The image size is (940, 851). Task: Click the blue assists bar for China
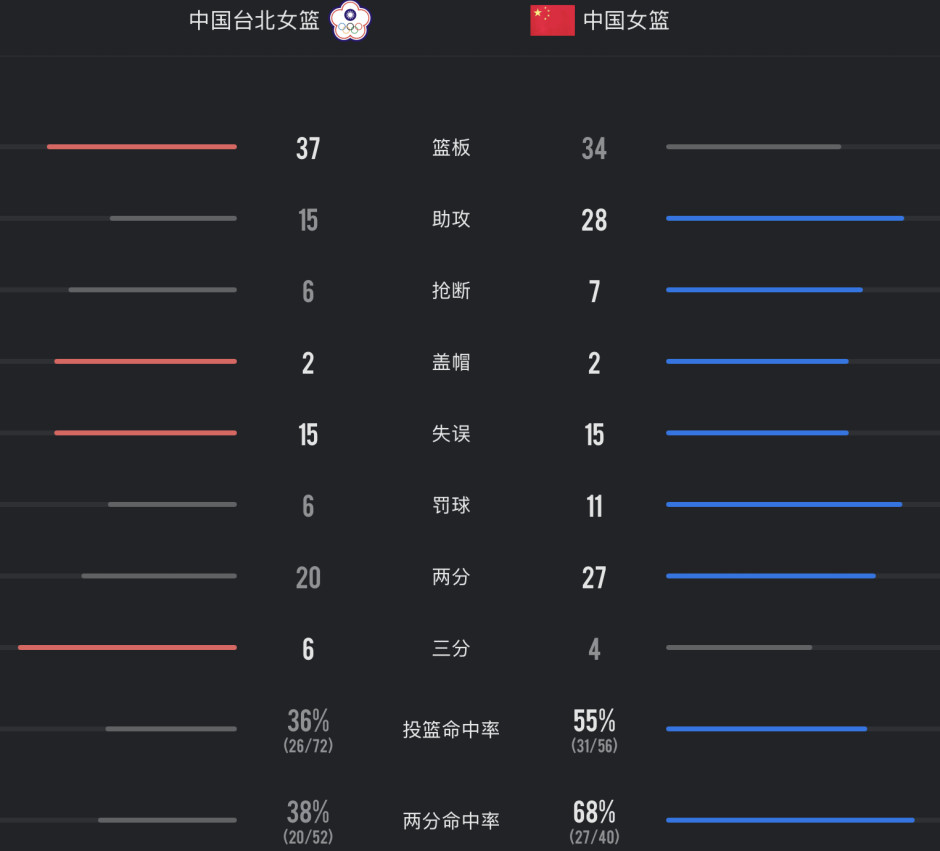coord(785,218)
